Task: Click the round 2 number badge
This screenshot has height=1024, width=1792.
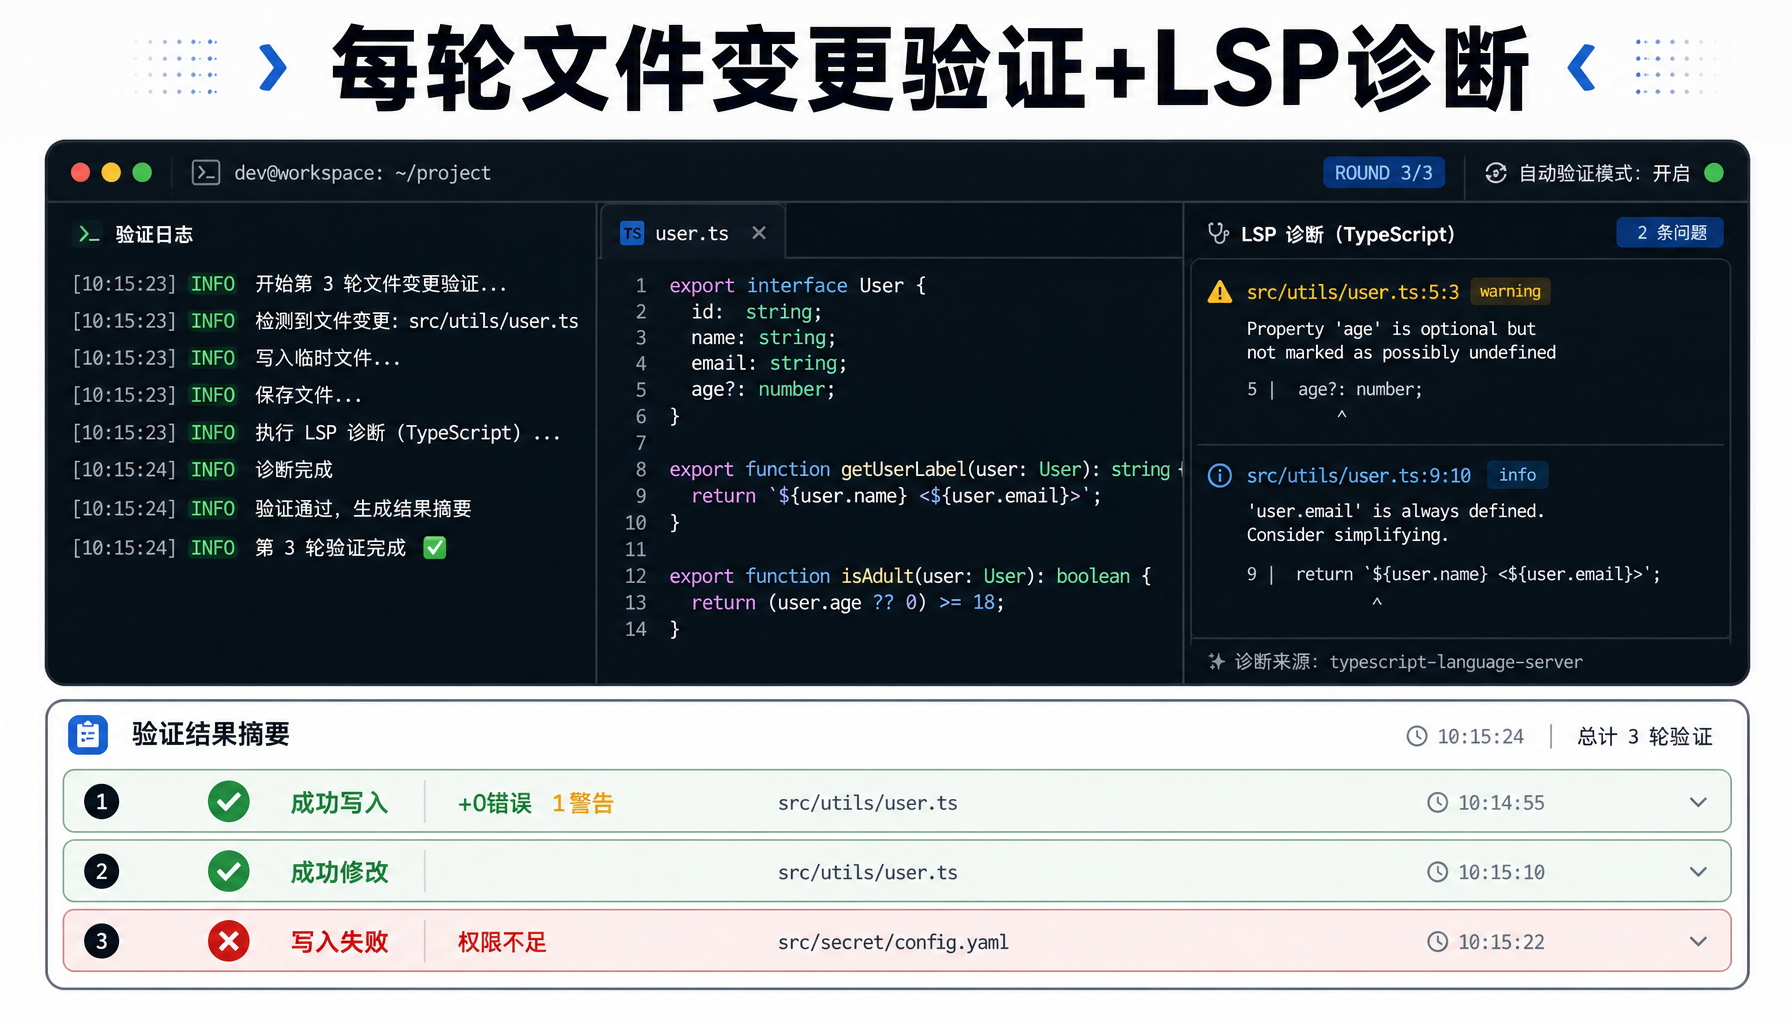Action: click(x=101, y=872)
